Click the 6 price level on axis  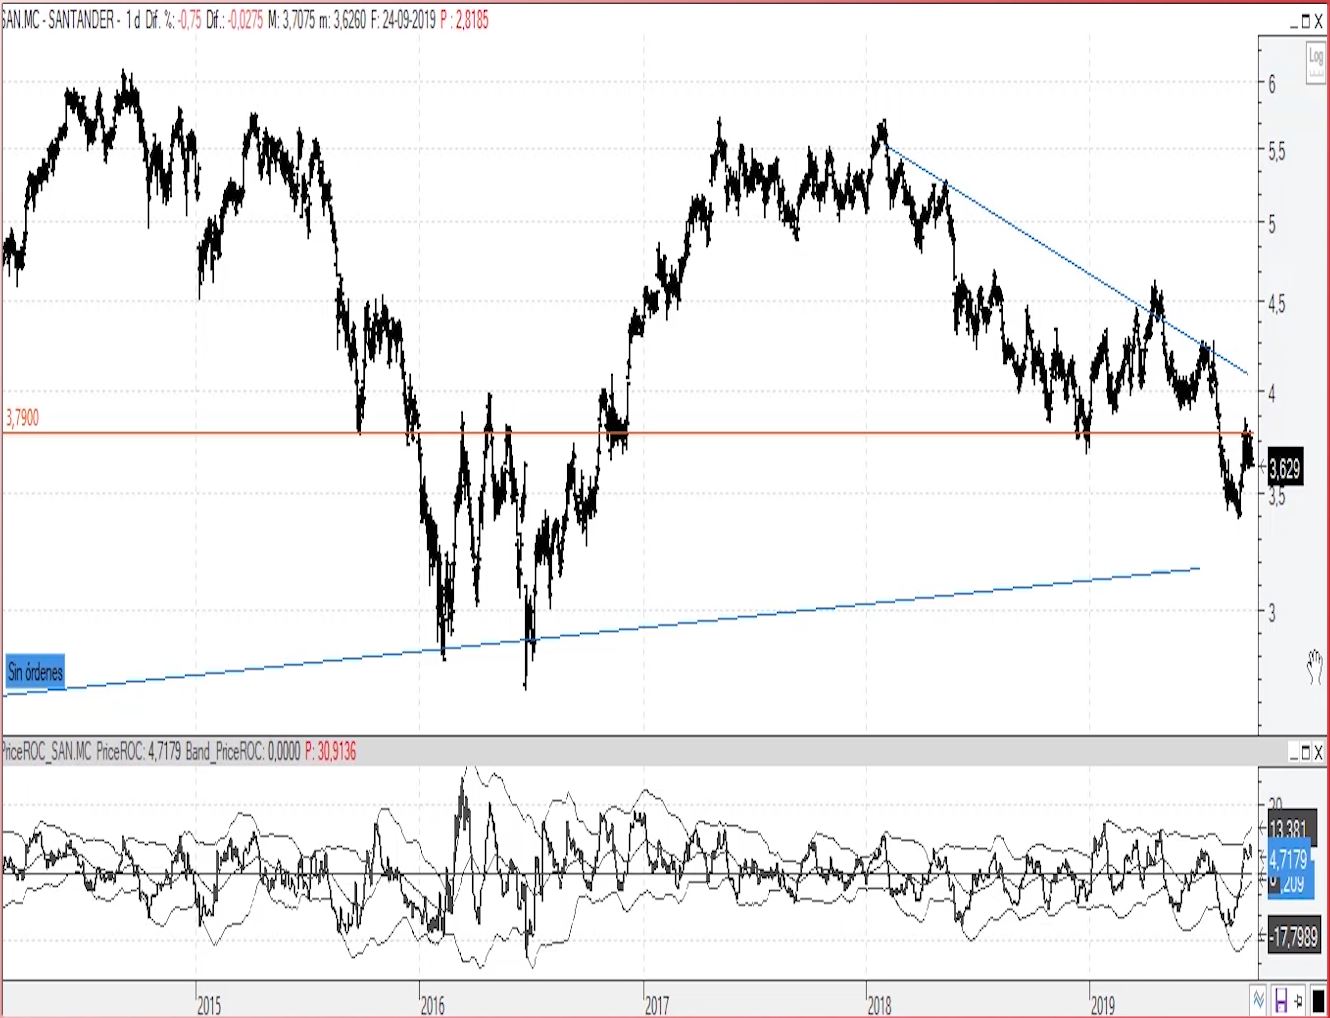1272,84
